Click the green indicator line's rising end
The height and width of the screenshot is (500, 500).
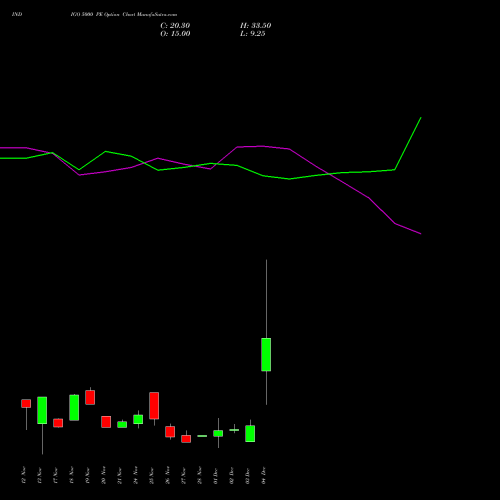(421, 118)
